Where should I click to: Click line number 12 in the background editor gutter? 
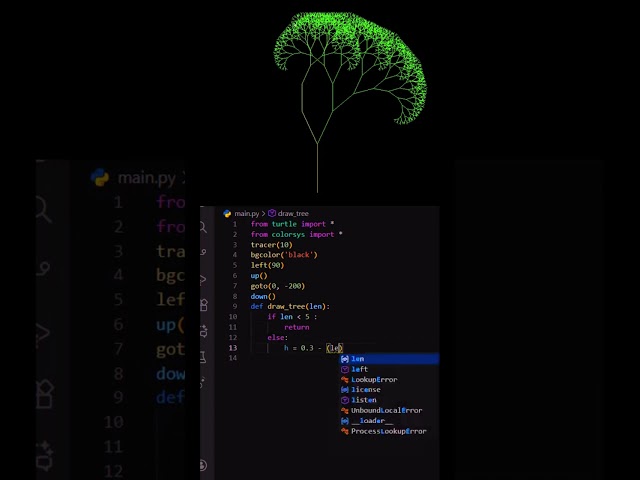click(x=113, y=471)
